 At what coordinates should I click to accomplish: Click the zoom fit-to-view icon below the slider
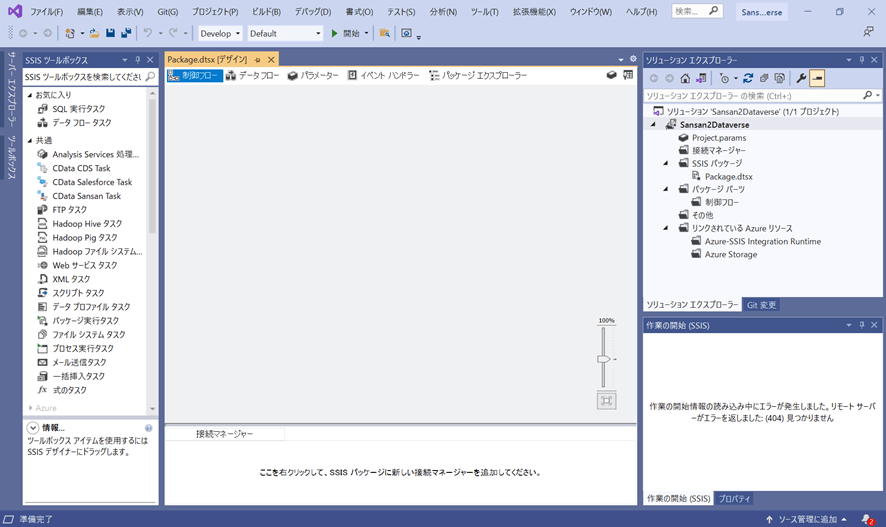click(606, 401)
